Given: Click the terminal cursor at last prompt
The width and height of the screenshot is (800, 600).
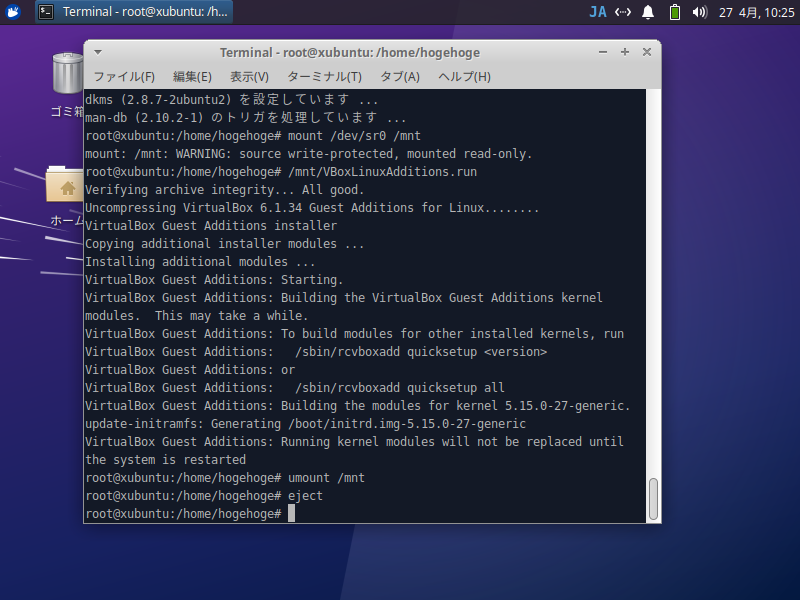Looking at the screenshot, I should tap(291, 514).
